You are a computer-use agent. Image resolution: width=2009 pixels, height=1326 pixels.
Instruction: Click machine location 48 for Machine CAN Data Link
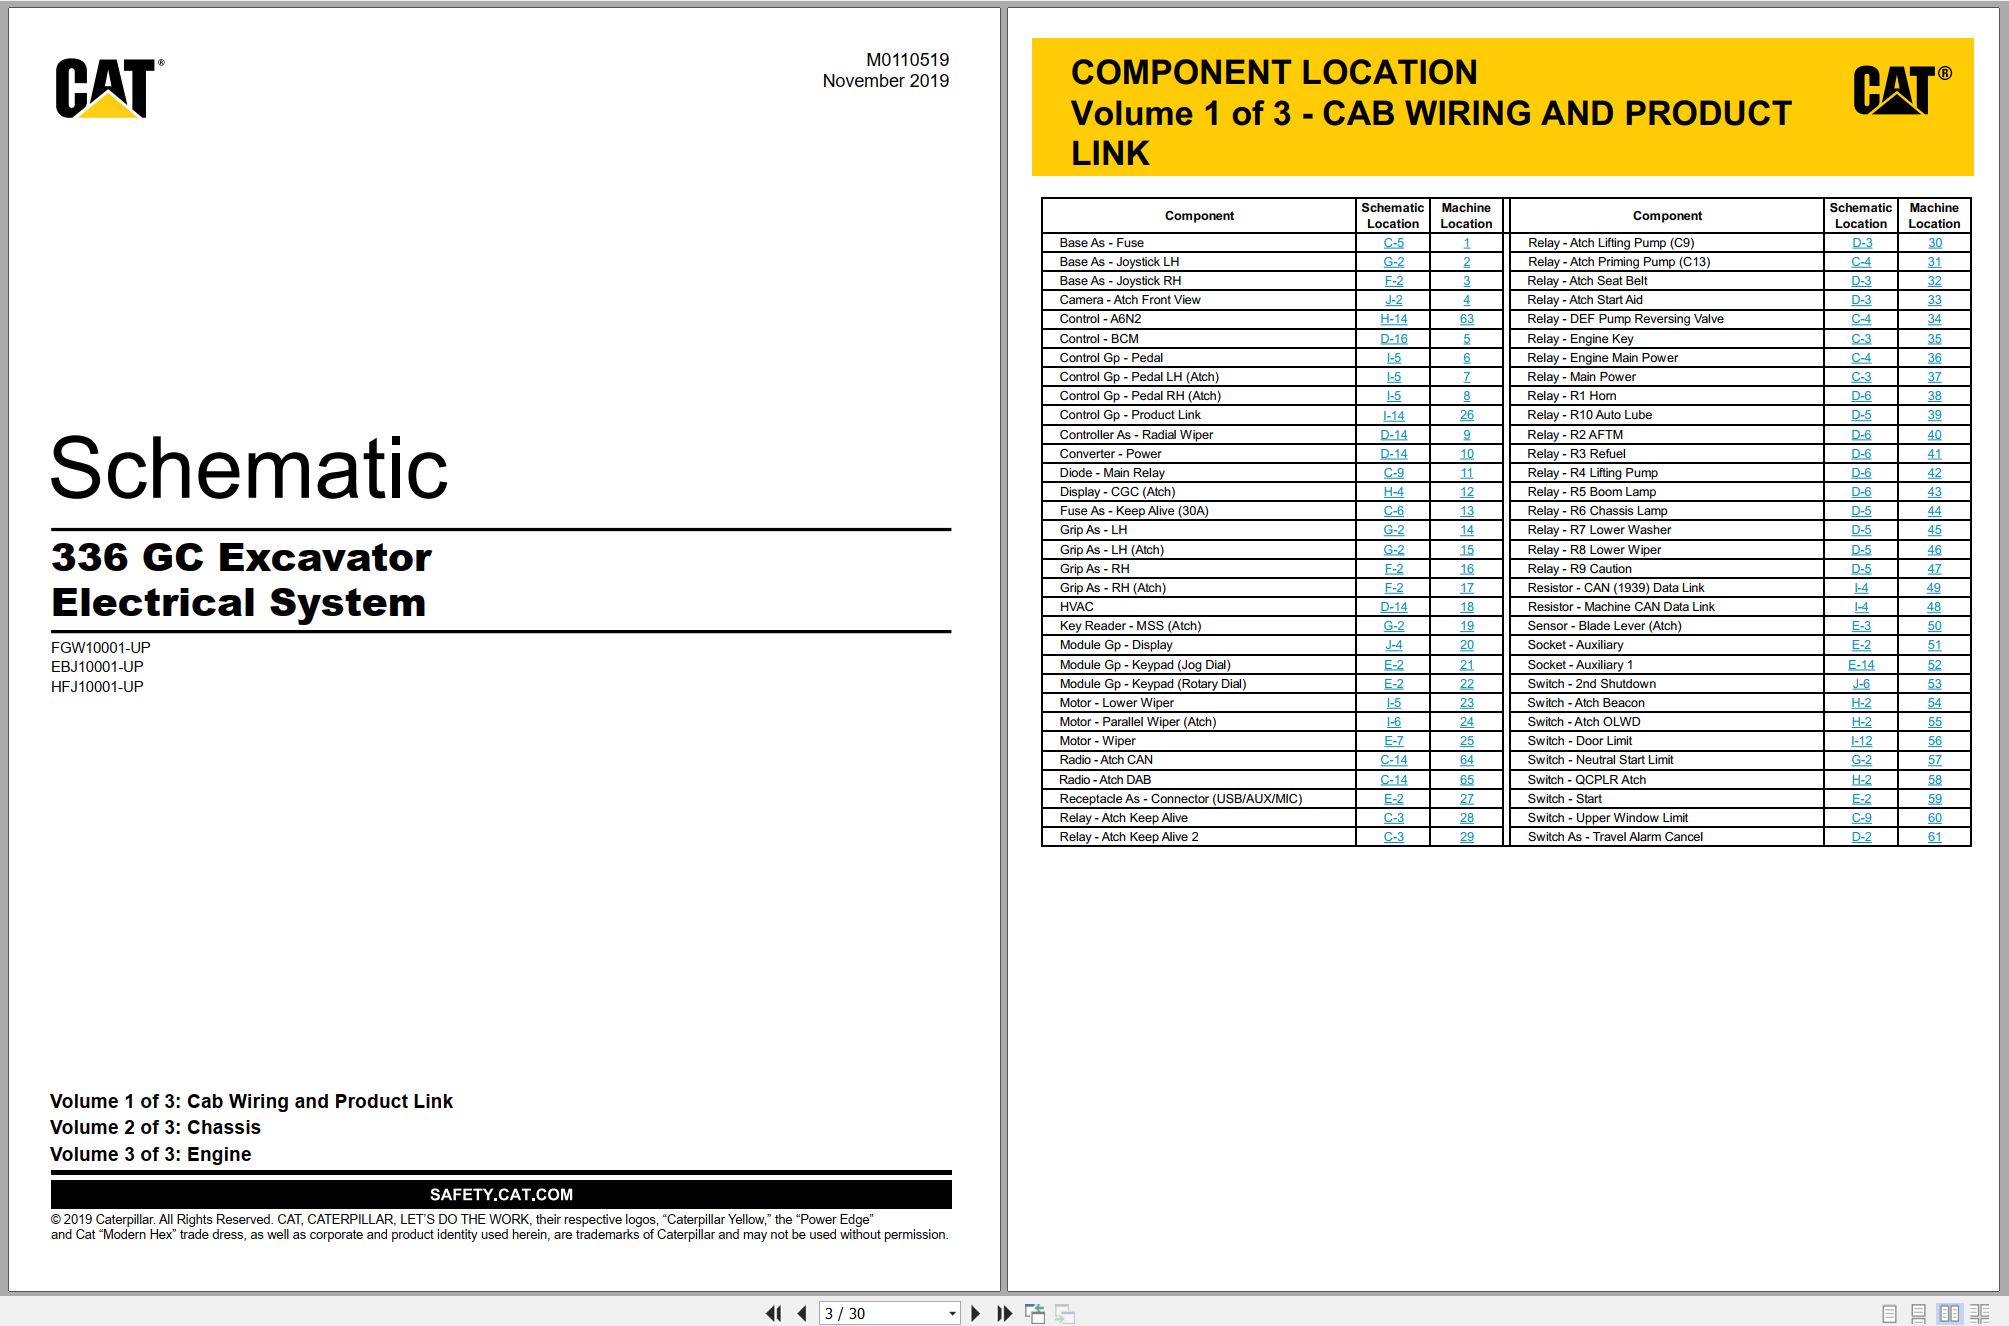(1934, 607)
